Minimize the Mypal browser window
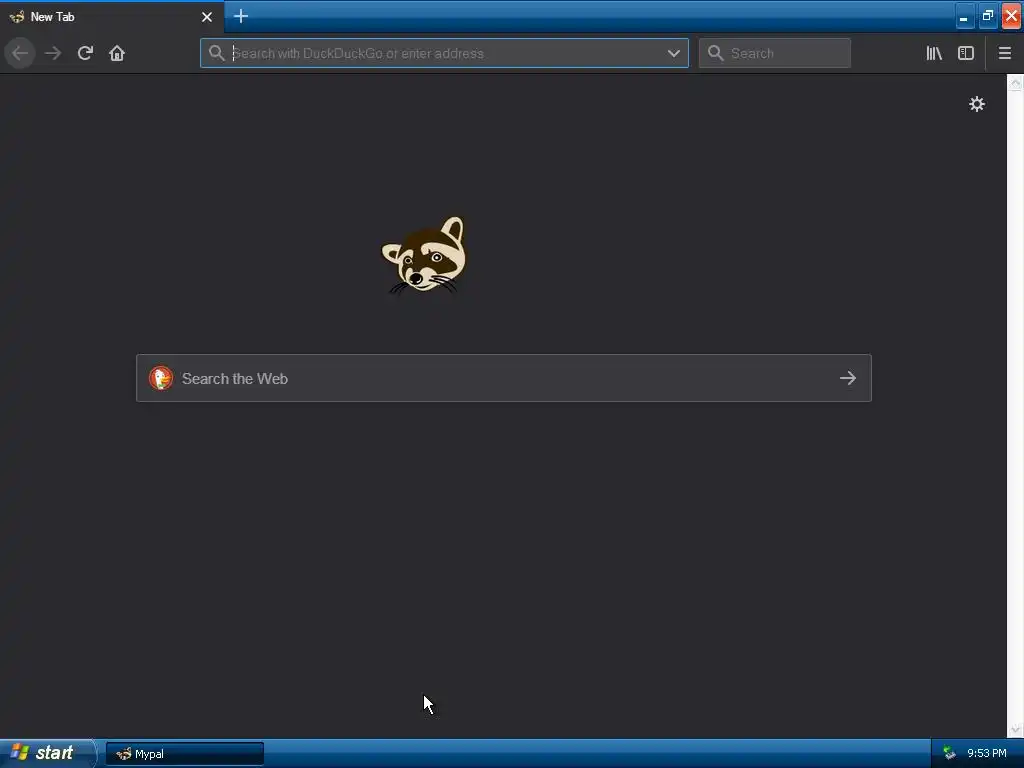 (964, 16)
